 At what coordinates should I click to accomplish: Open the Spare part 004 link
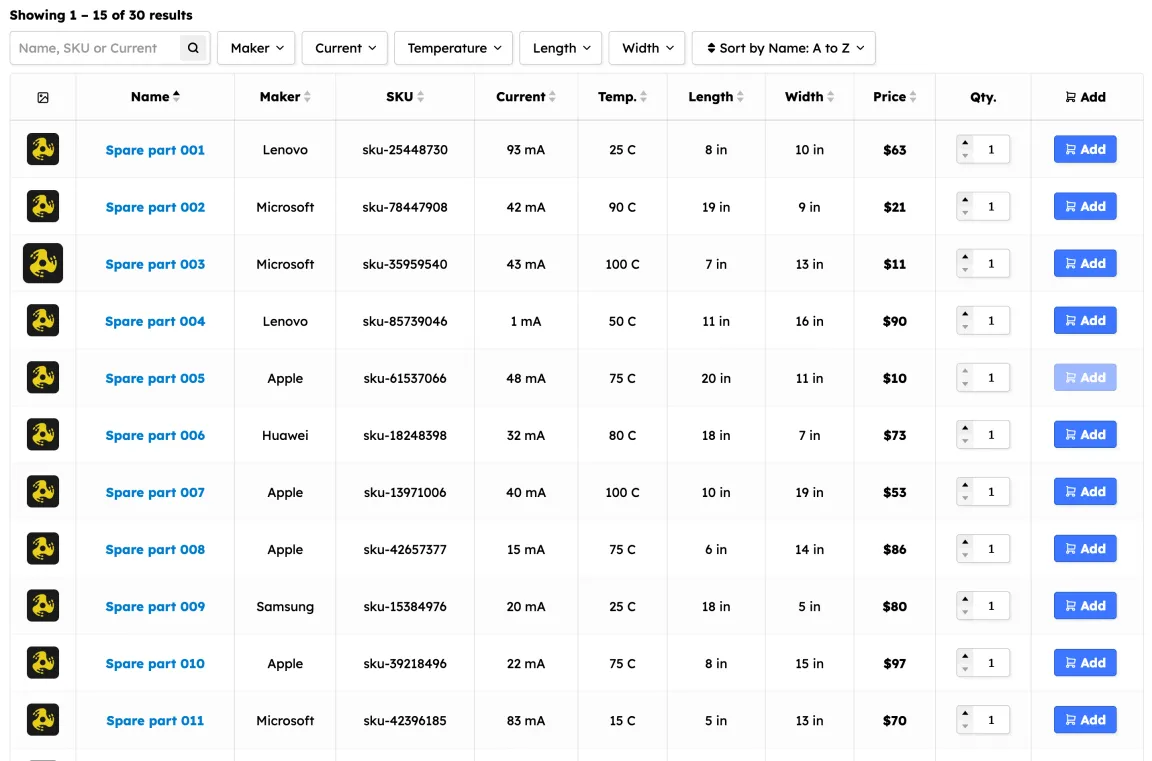pos(155,321)
